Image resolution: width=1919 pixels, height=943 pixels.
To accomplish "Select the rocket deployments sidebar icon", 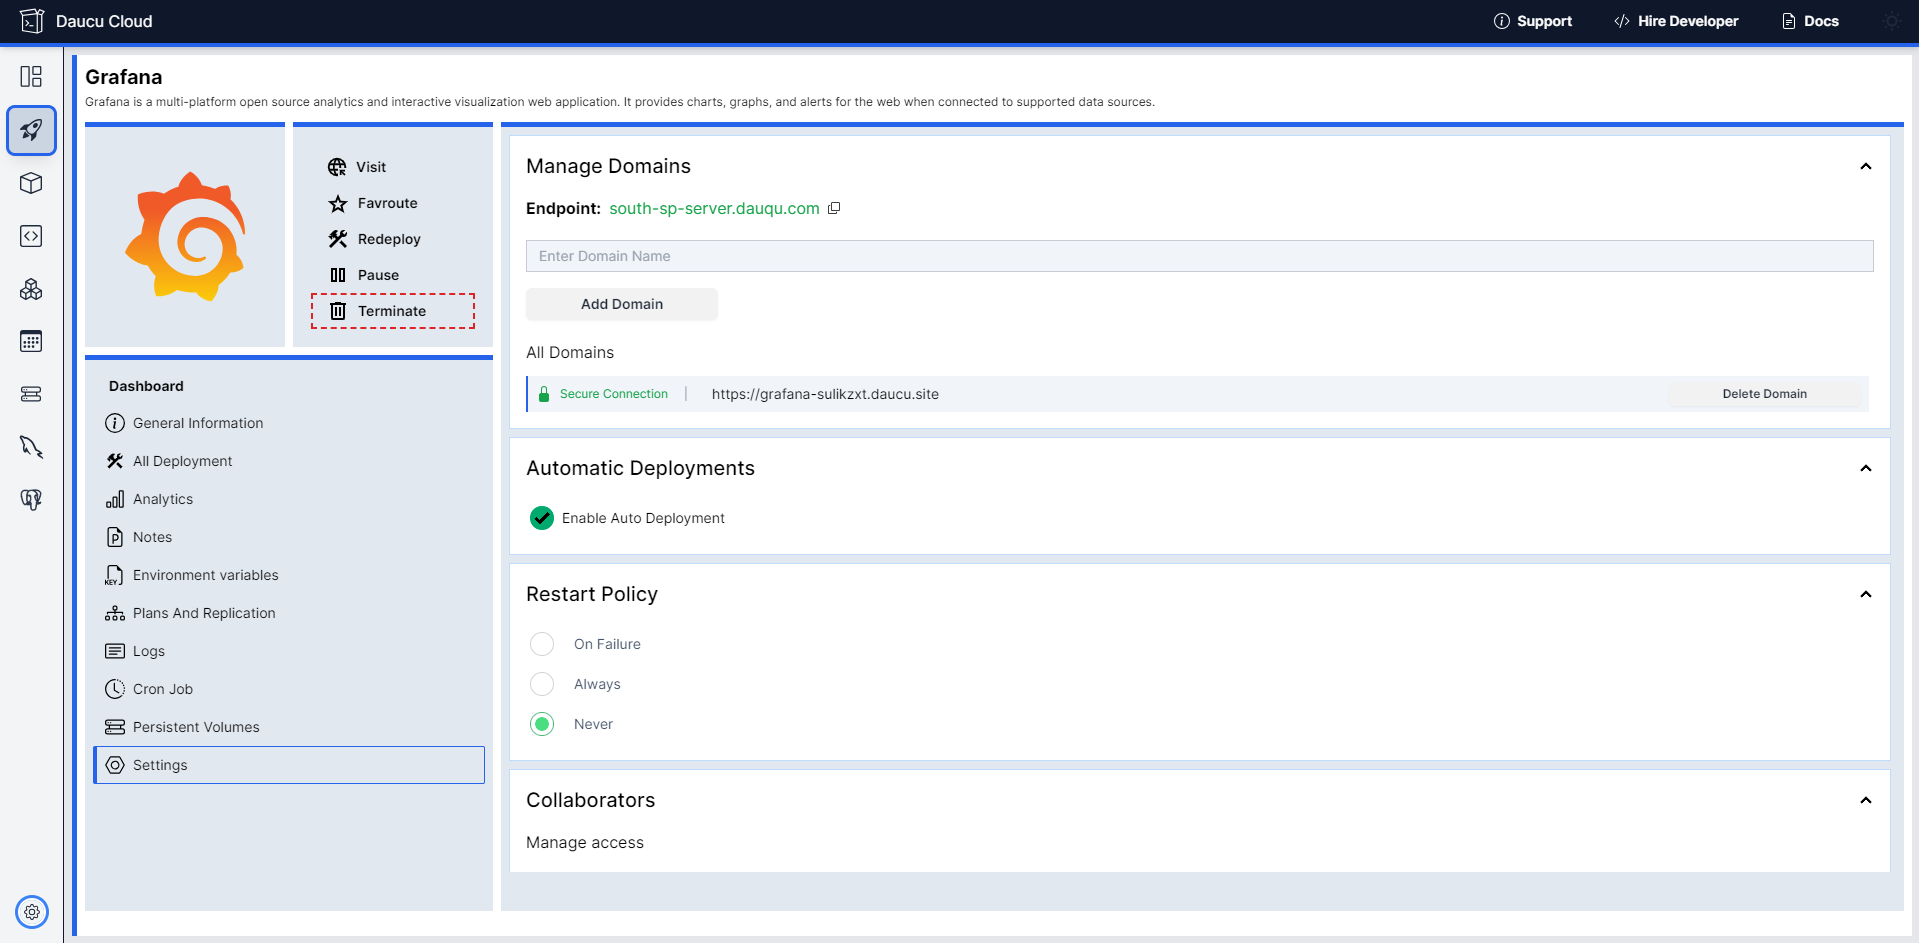I will tap(31, 130).
